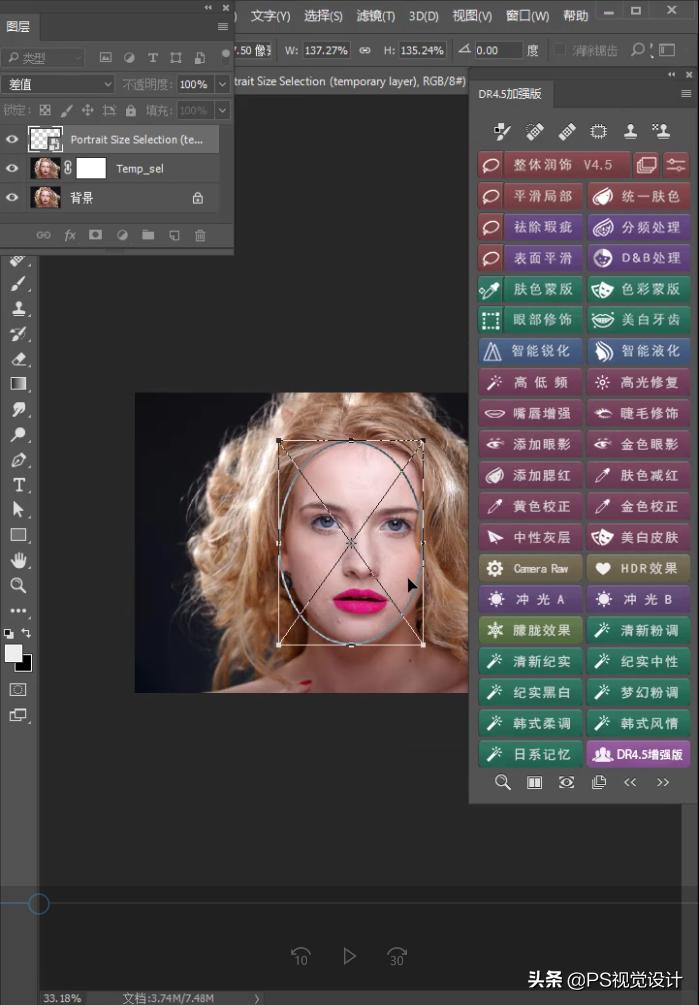699x1005 pixels.
Task: Click the 智能液化 button
Action: [638, 351]
